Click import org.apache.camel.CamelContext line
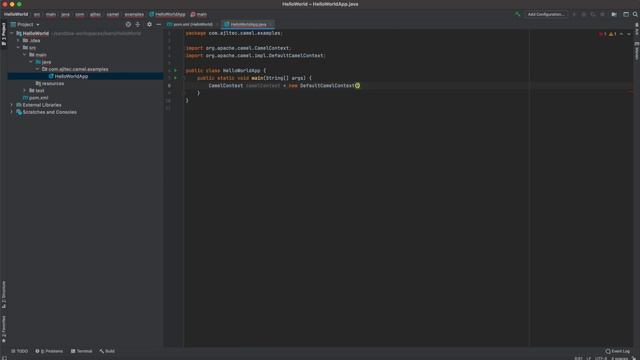Screen dimensions: 640x360 coord(238,48)
